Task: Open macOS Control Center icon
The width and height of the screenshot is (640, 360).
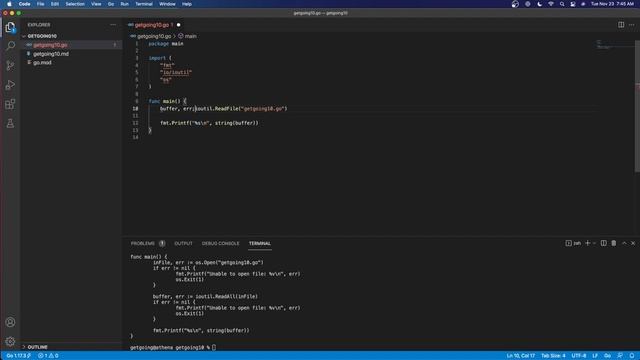Action: coord(573,4)
